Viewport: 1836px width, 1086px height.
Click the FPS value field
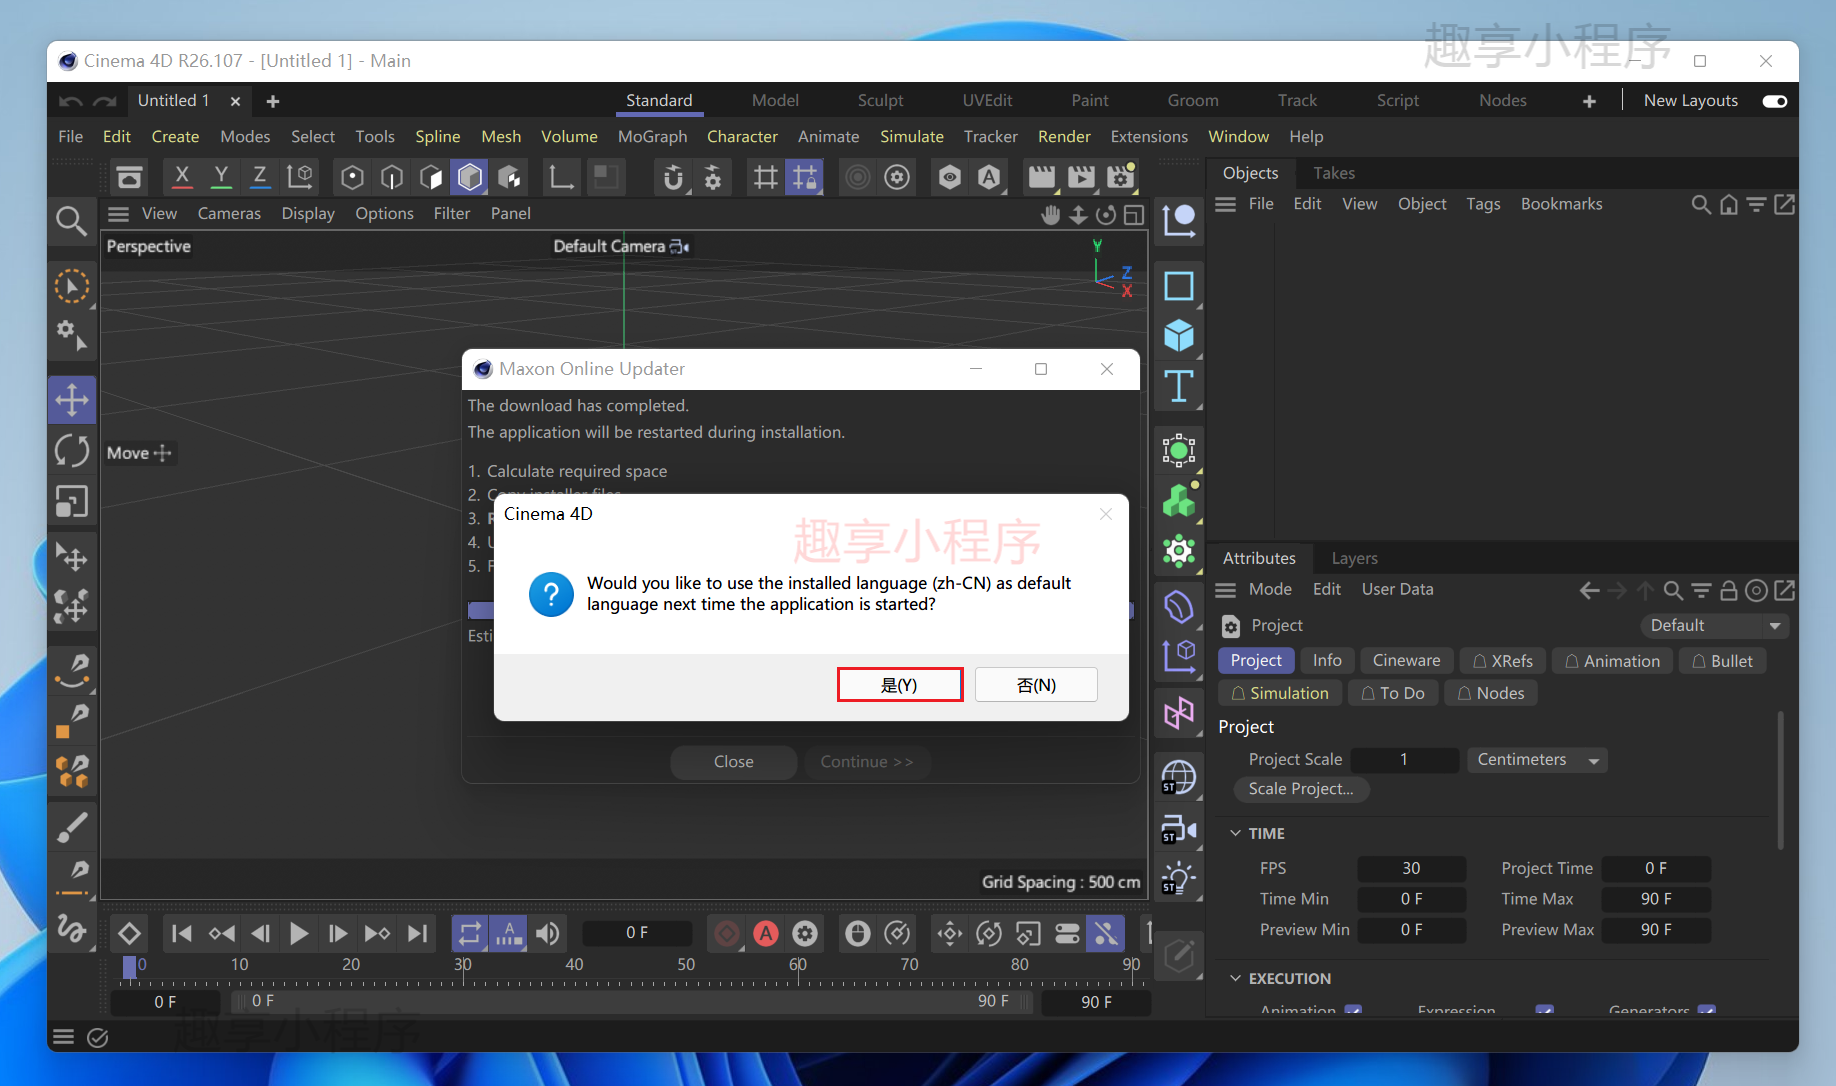[1411, 869]
